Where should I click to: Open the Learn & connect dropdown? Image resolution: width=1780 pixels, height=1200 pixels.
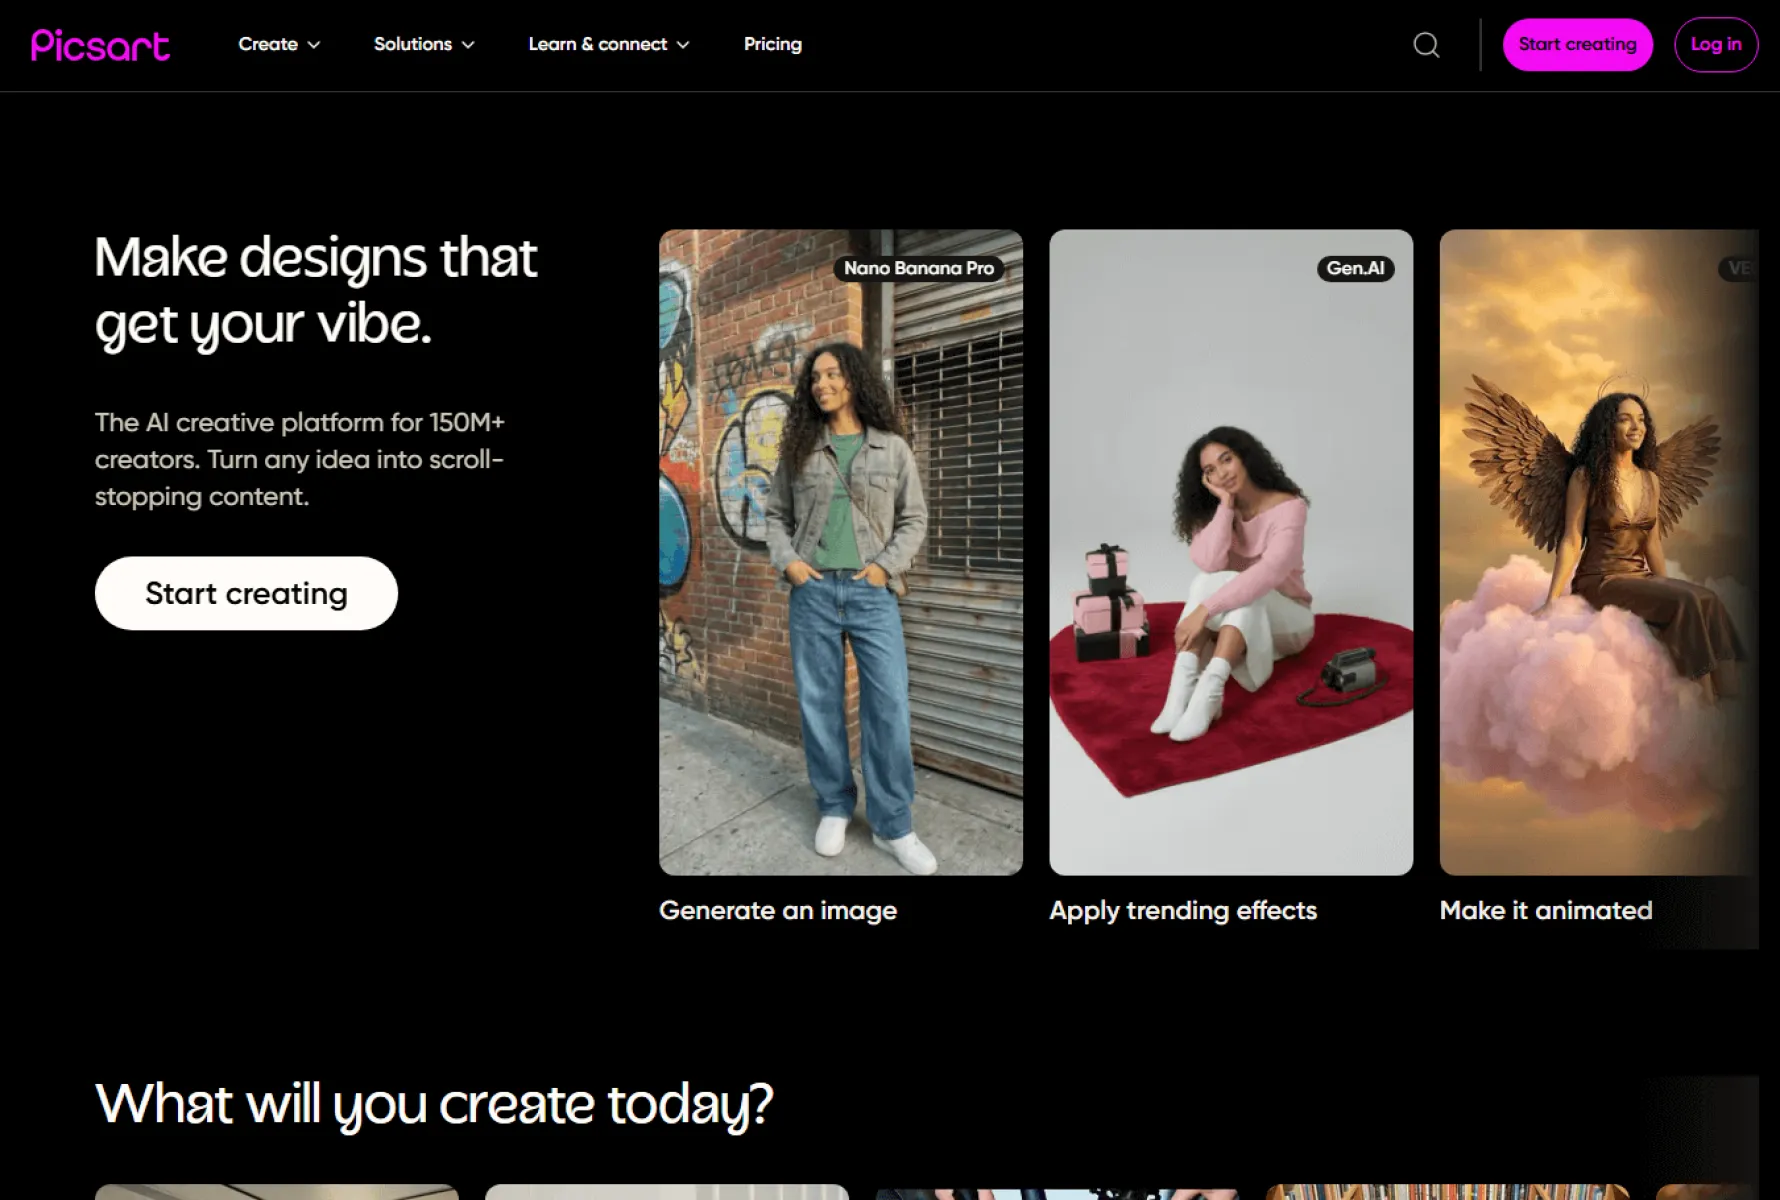(x=608, y=44)
